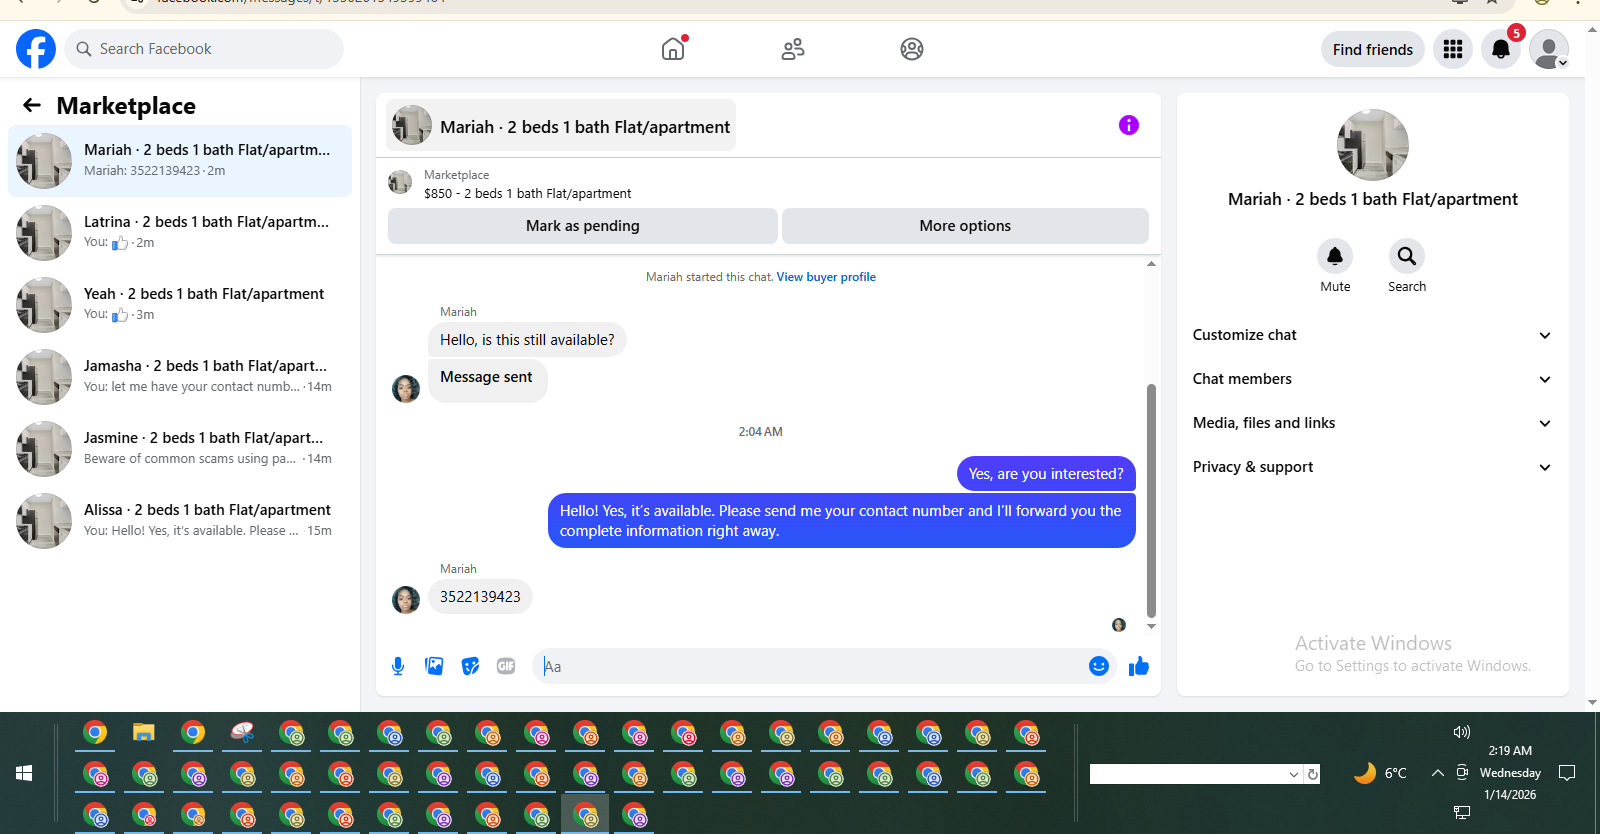
Task: Open taskbar volume speaker icon
Action: 1462,732
